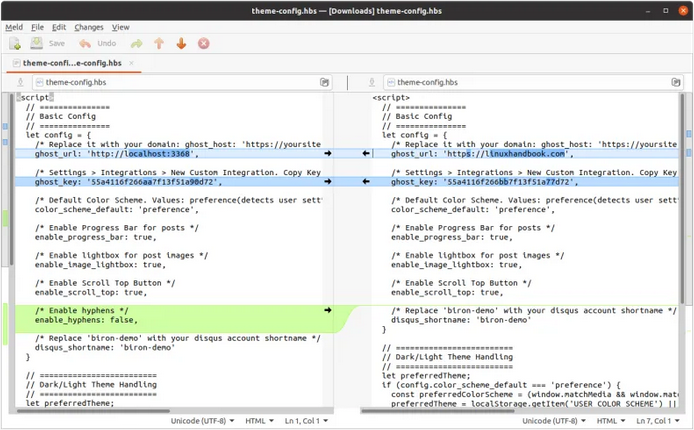Open left pane Unicode (UTF-8) encoding dropdown
The width and height of the screenshot is (694, 430).
[203, 421]
